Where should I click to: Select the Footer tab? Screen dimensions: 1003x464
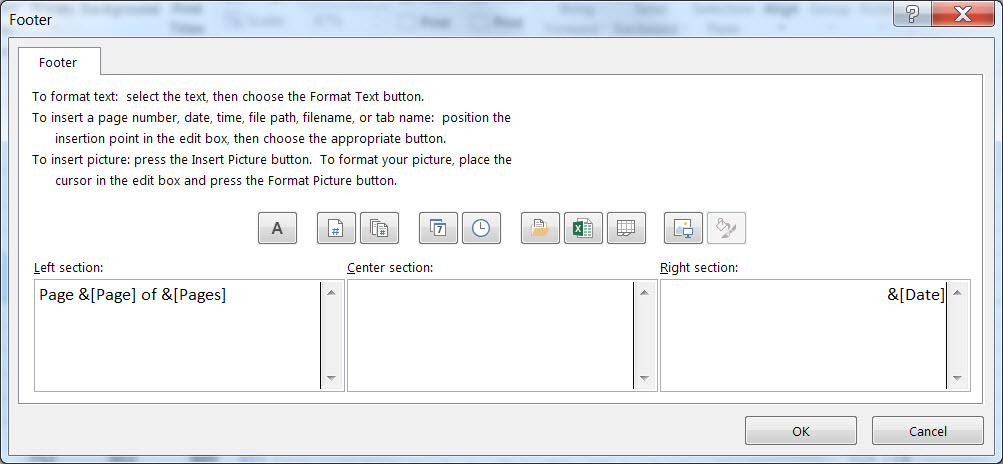[58, 62]
